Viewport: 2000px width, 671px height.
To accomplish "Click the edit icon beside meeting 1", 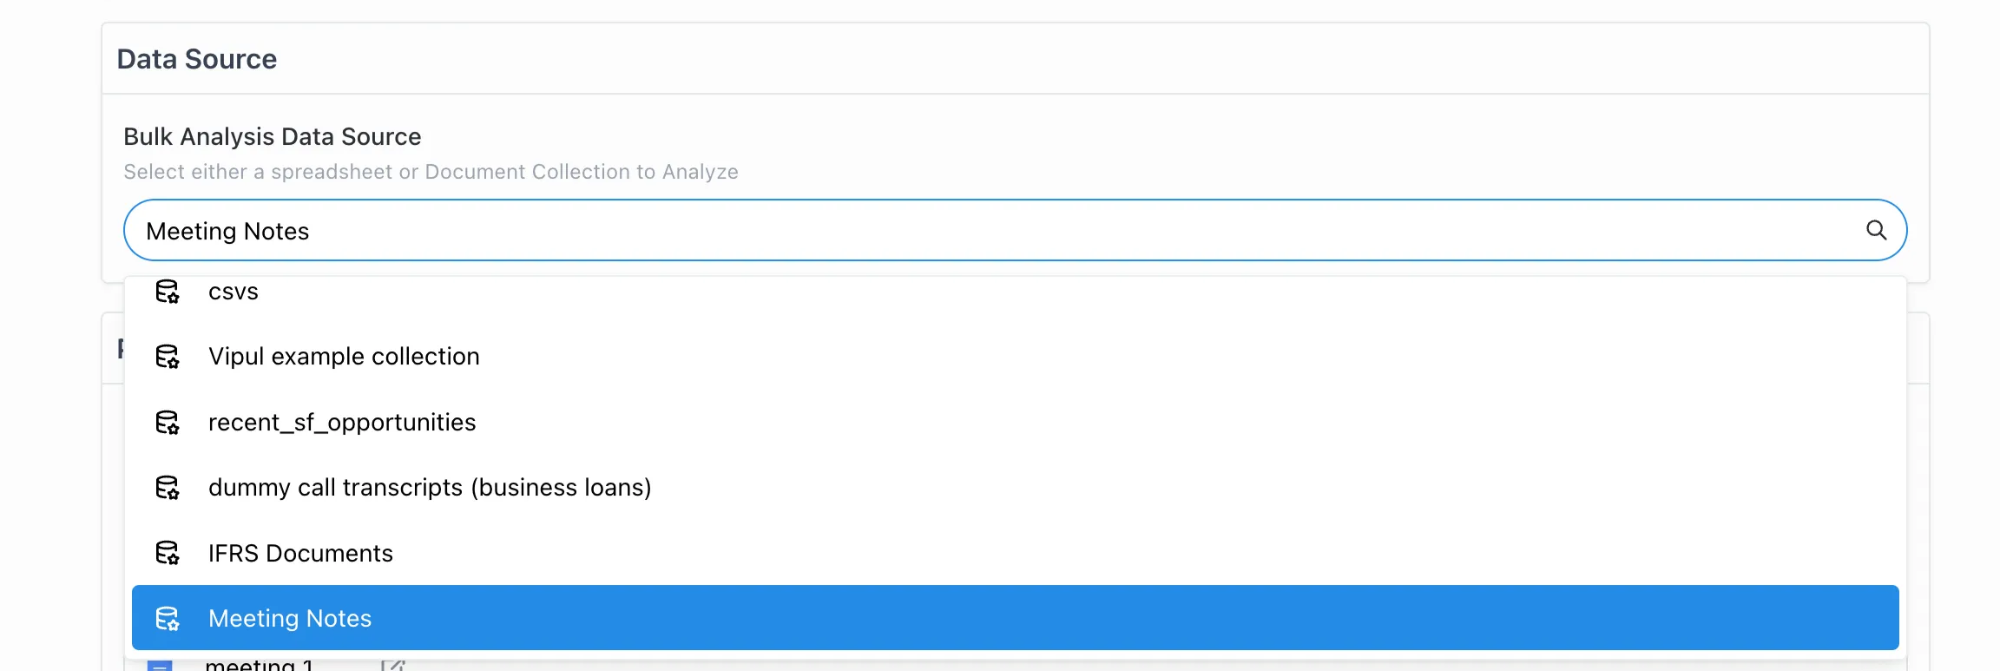I will coord(393,665).
